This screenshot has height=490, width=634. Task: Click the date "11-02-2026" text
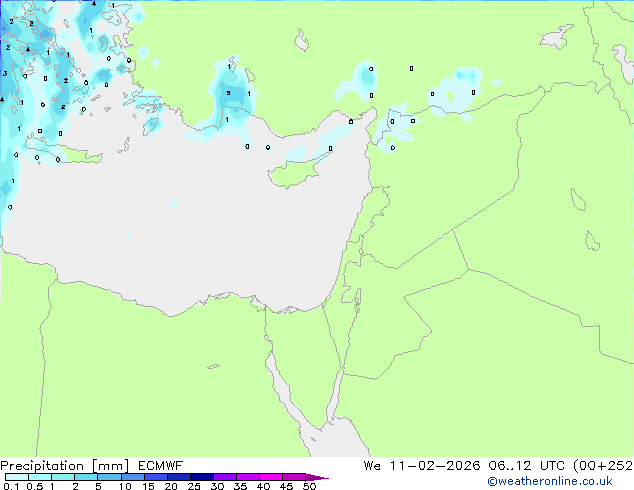click(x=435, y=466)
